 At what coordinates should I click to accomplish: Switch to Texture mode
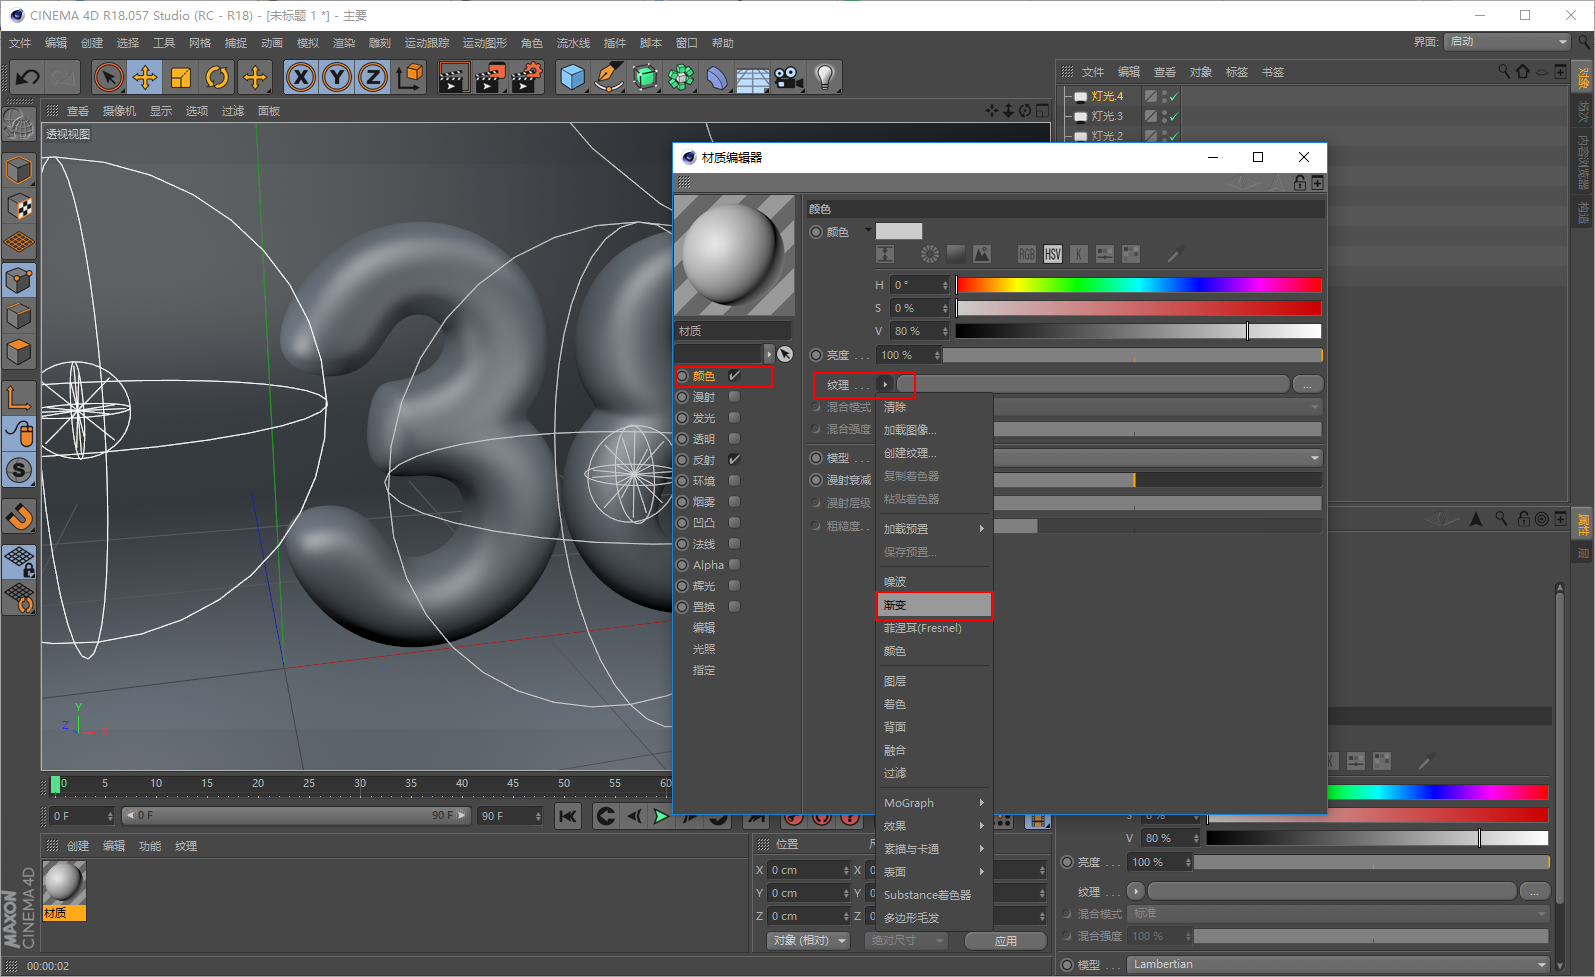[19, 207]
